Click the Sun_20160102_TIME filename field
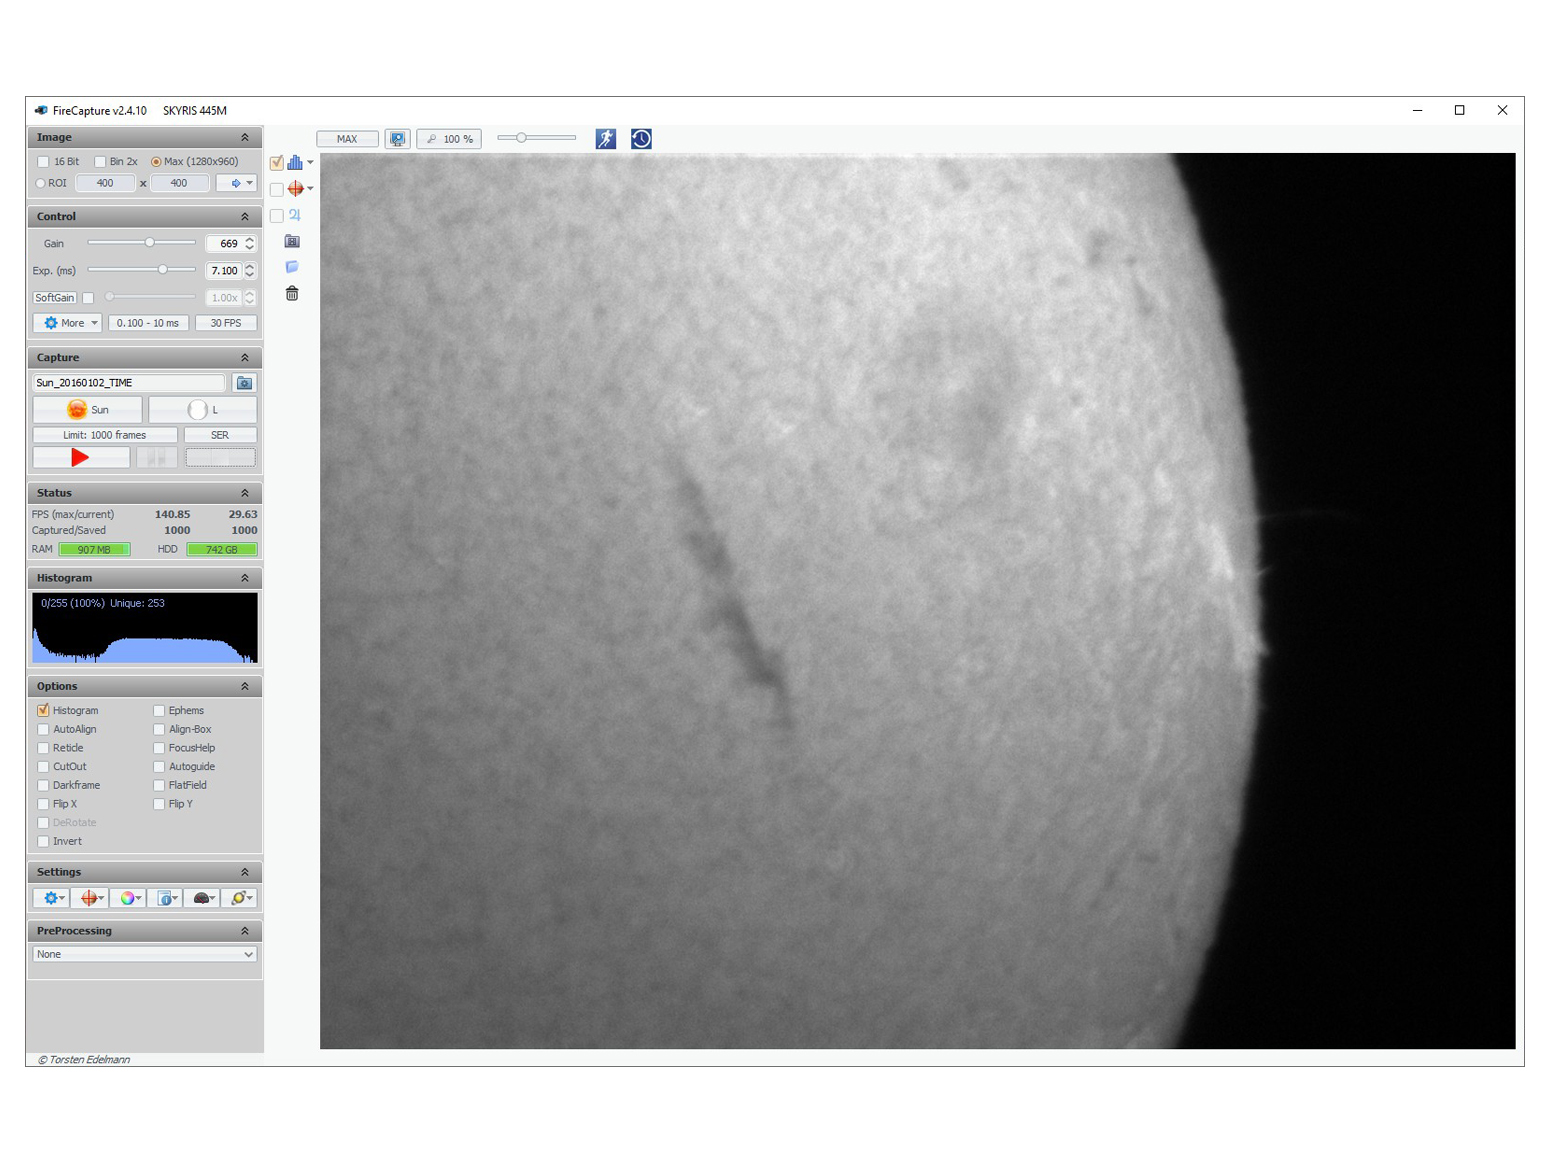 click(129, 383)
